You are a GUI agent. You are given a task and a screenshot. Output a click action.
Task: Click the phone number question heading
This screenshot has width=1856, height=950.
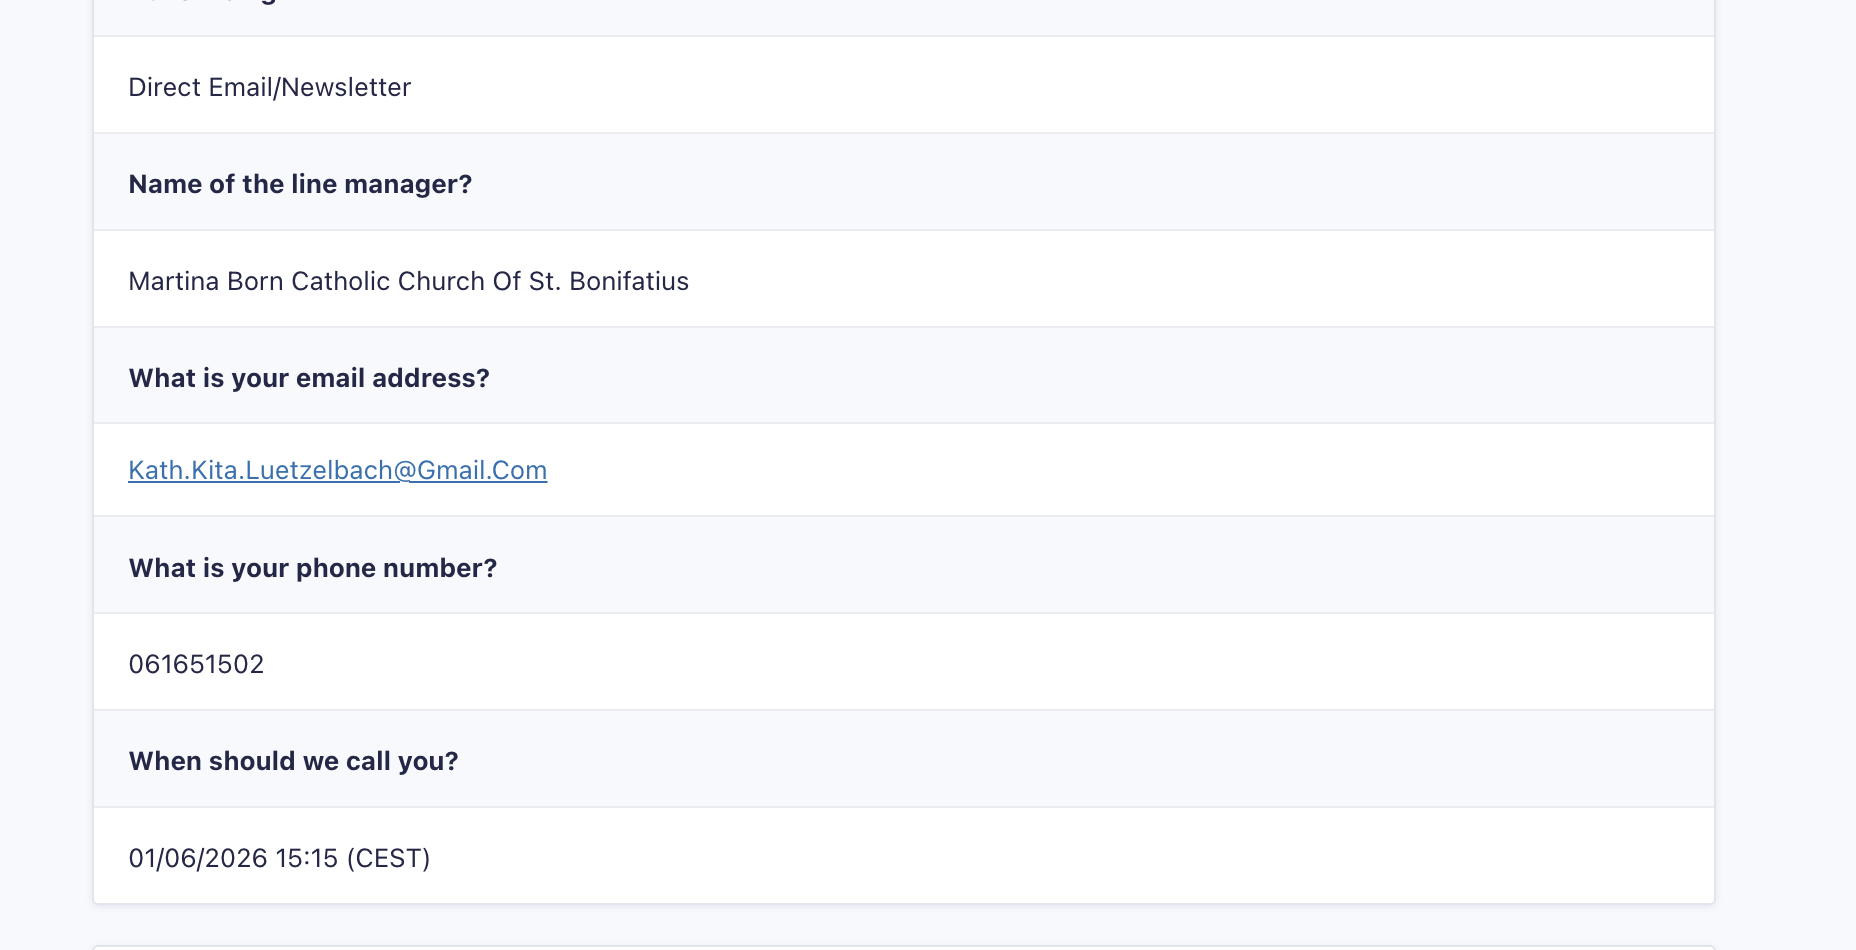click(313, 568)
